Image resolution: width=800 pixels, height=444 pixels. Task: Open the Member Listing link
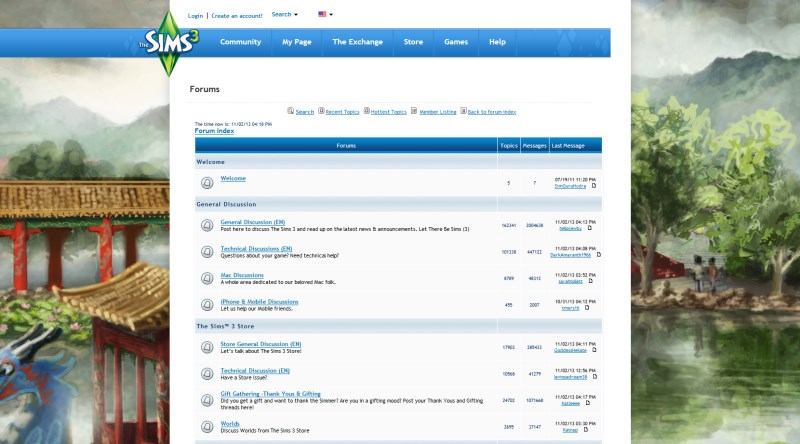[438, 112]
